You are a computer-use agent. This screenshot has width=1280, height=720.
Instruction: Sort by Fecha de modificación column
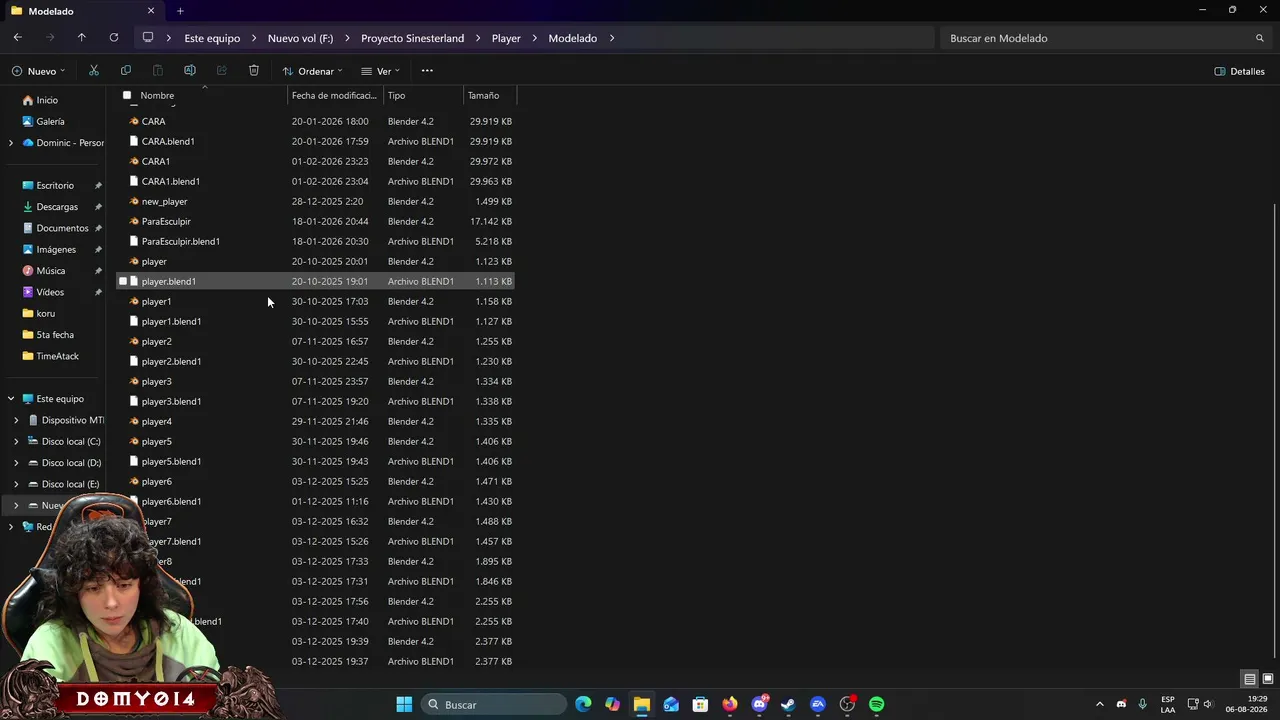334,95
